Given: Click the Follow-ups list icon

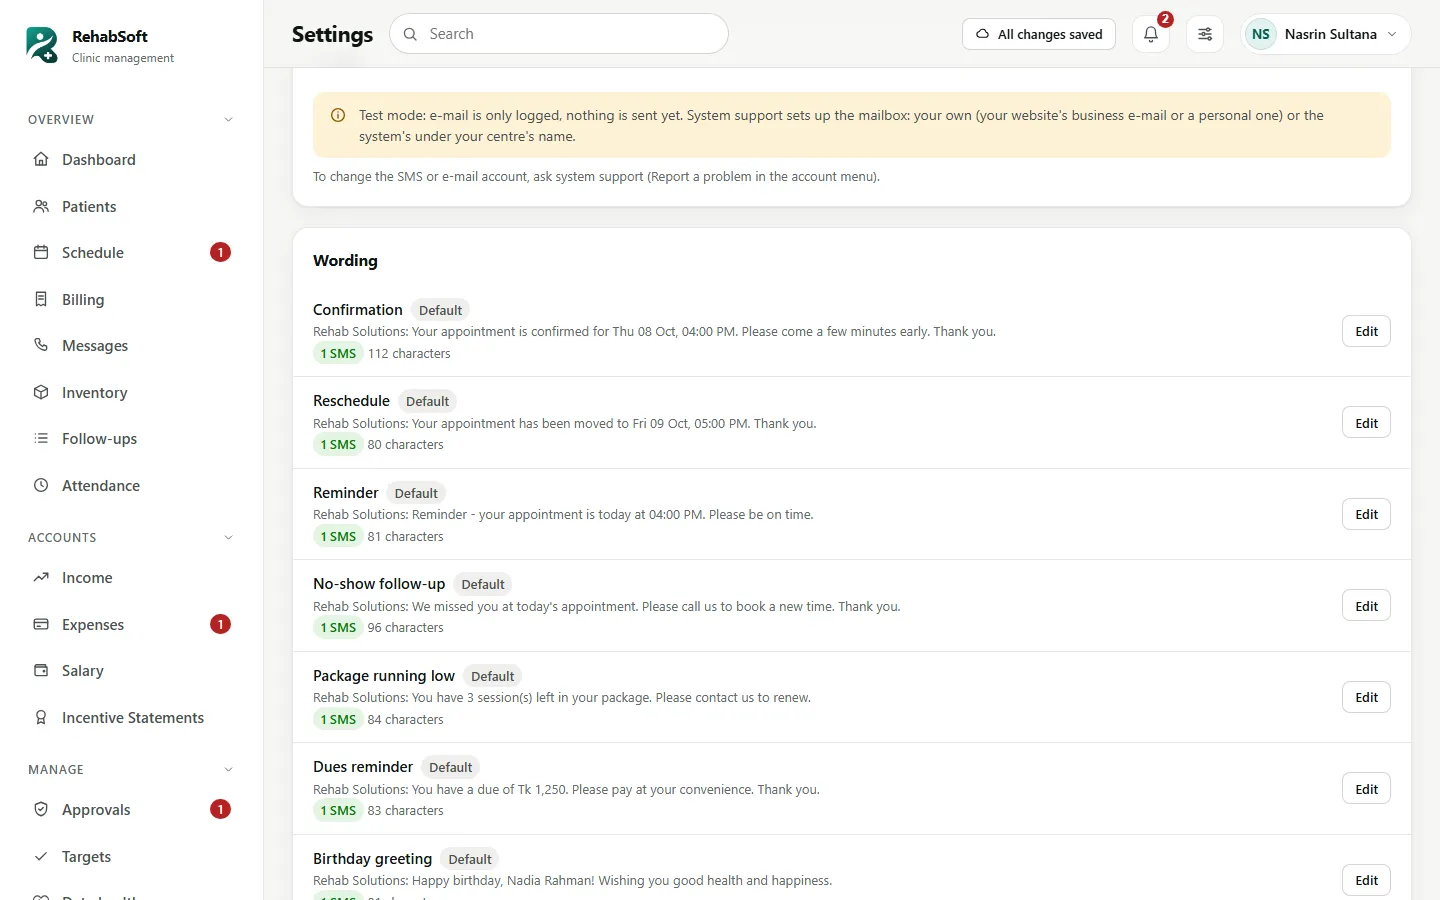Looking at the screenshot, I should (x=41, y=439).
